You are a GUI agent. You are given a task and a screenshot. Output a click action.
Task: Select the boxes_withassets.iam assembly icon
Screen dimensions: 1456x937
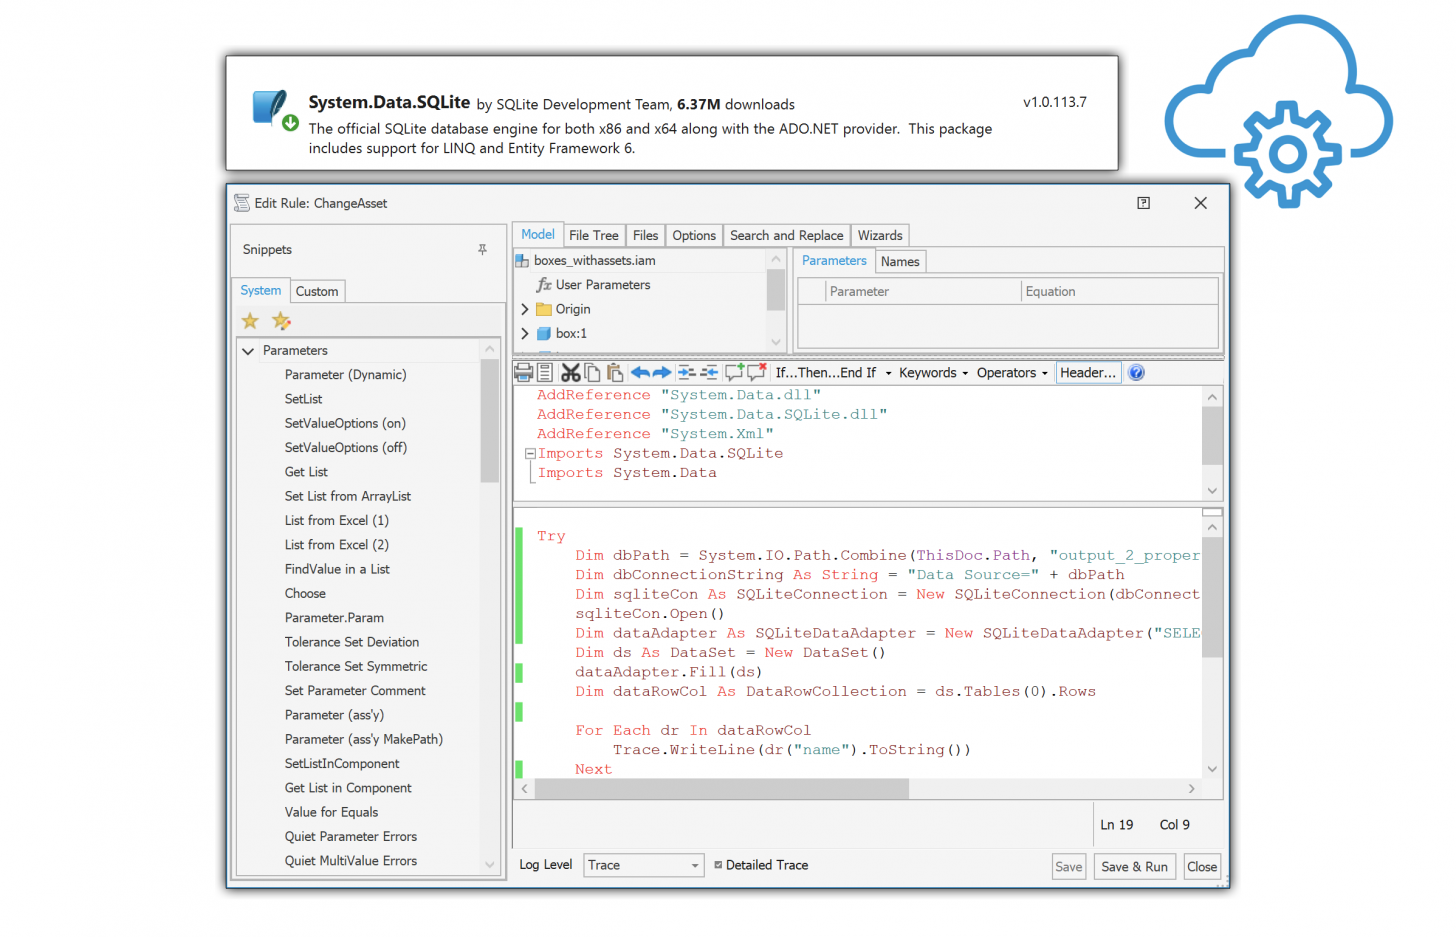click(x=522, y=261)
